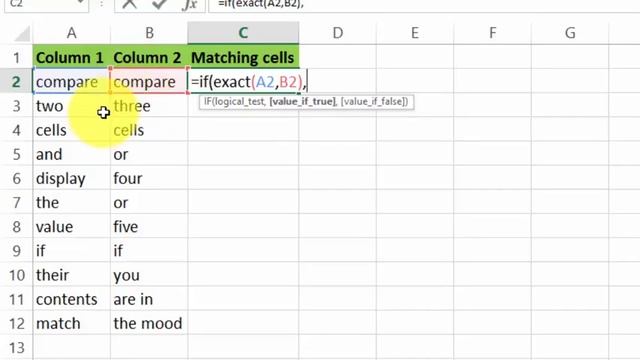Select row 4 header
This screenshot has height=360, width=640.
point(16,130)
